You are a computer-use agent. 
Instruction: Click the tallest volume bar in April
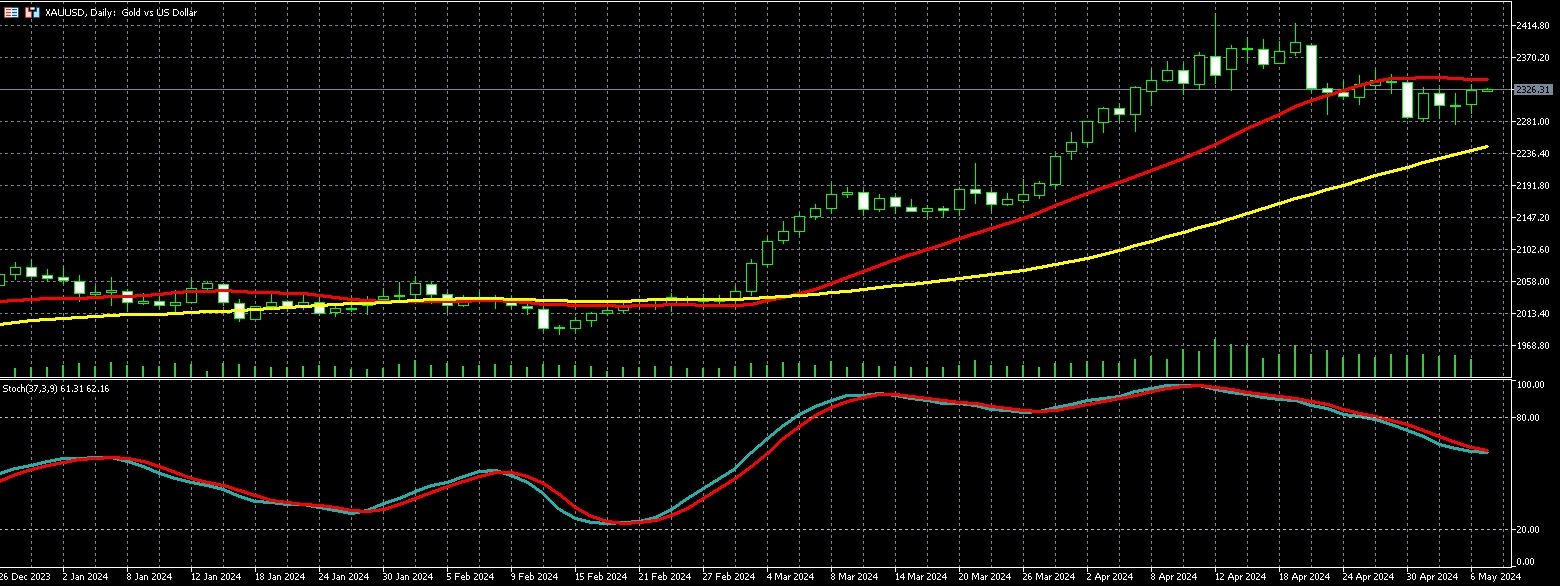[x=1215, y=358]
